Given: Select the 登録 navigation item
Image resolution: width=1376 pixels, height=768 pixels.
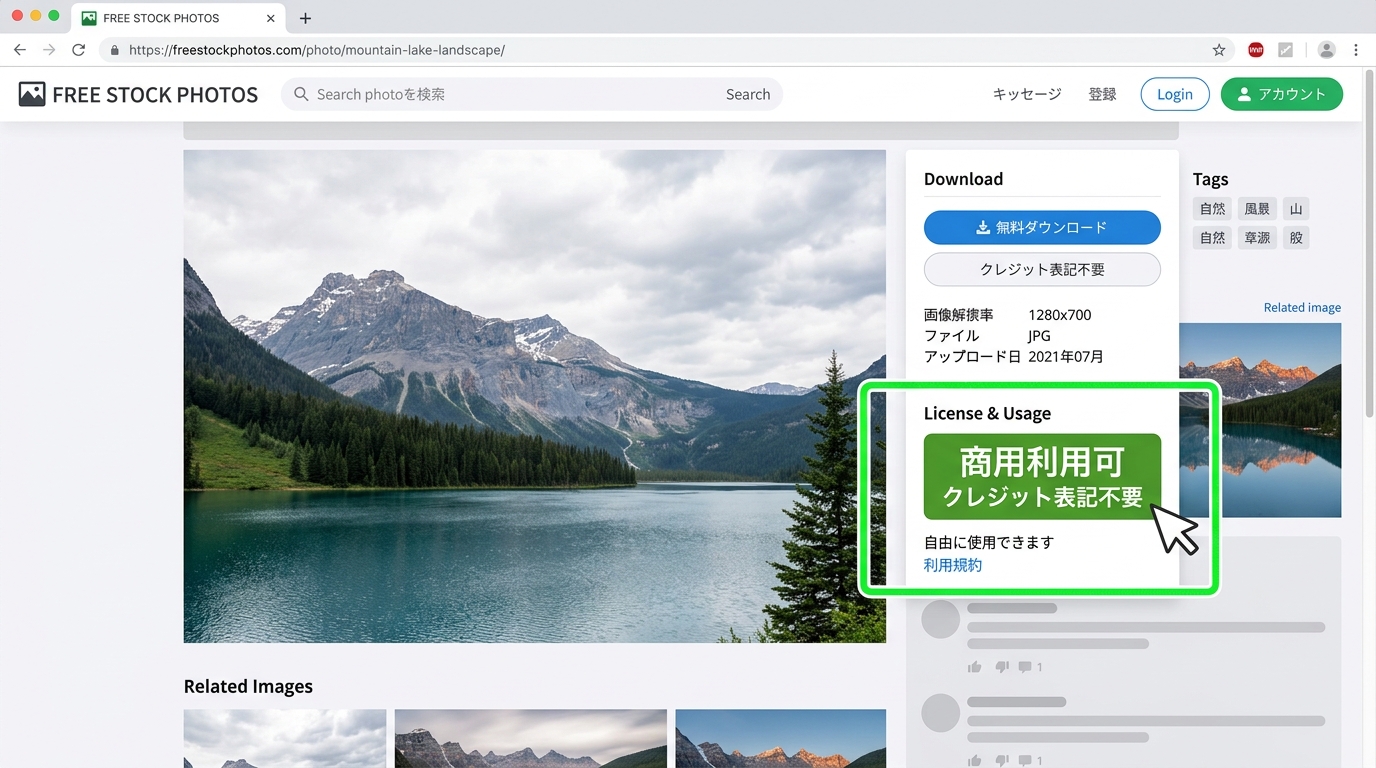Looking at the screenshot, I should (1102, 94).
